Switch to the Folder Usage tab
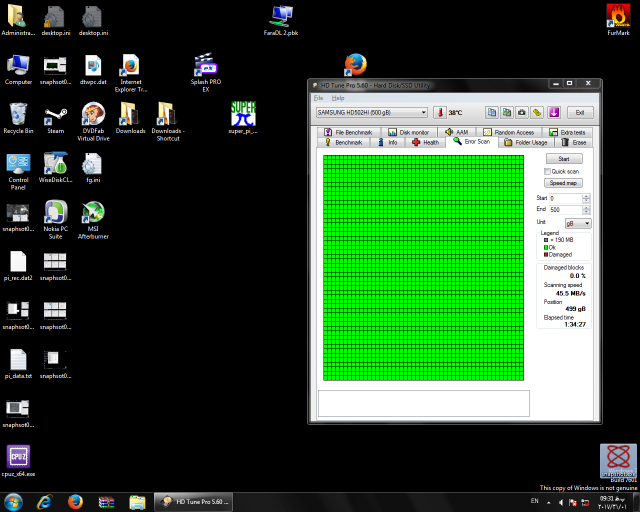Image resolution: width=640 pixels, height=512 pixels. pyautogui.click(x=526, y=142)
